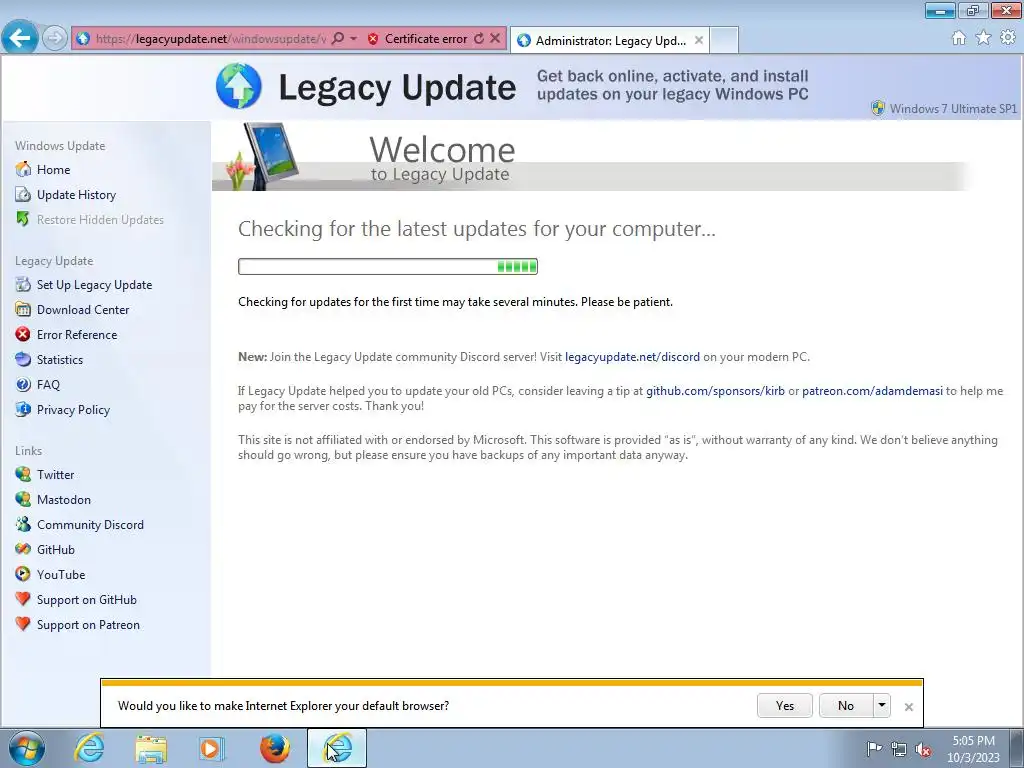Click the Legacy Update globe logo

coord(239,86)
